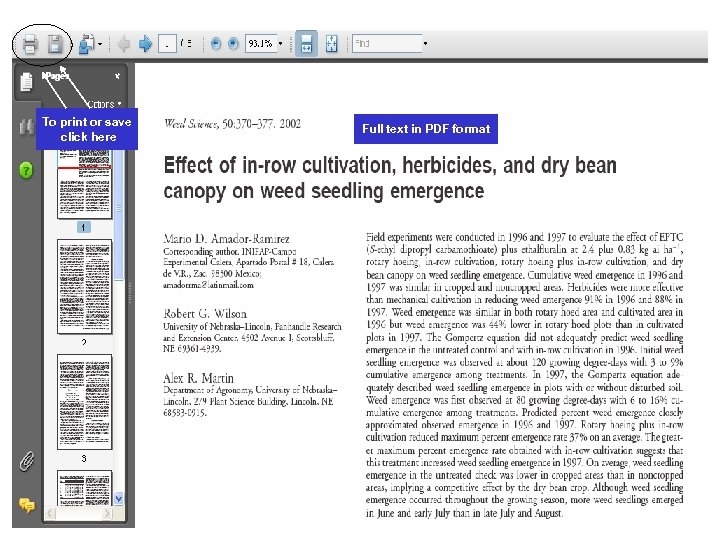The width and height of the screenshot is (720, 540).
Task: Select the Pages panel icon
Action: point(27,82)
